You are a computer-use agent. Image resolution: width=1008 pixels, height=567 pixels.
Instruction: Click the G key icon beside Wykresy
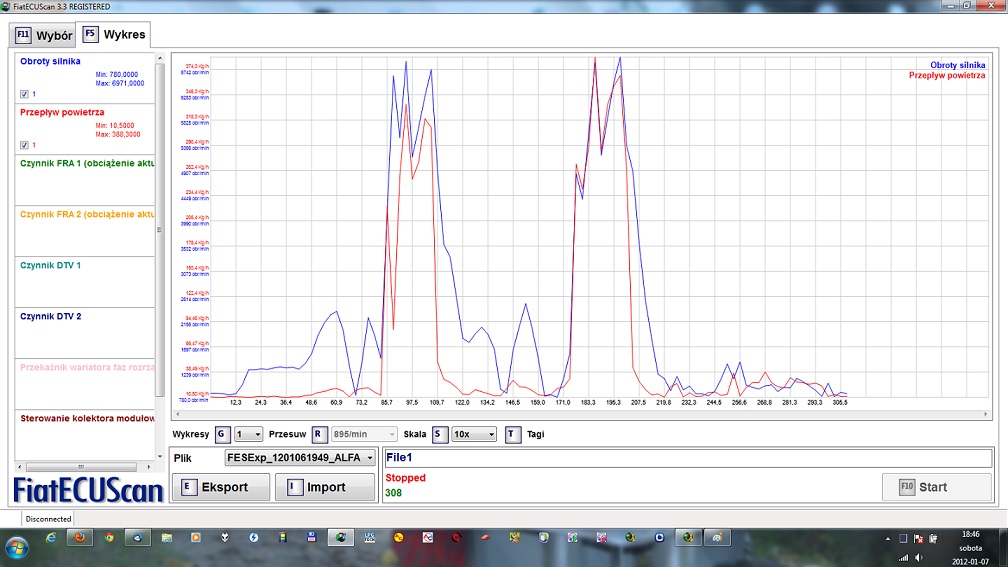tap(222, 435)
